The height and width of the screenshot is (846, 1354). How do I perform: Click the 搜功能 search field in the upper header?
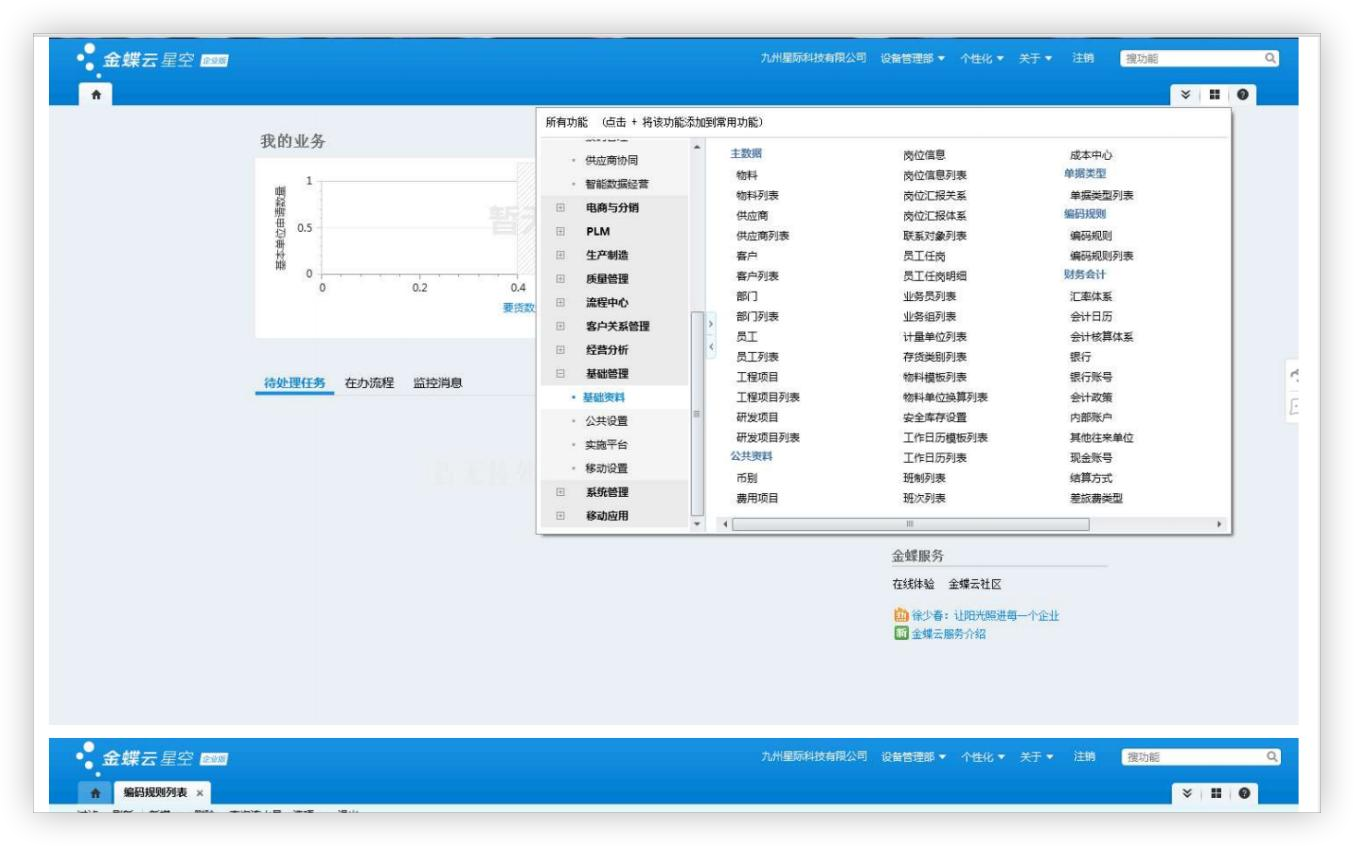click(x=1190, y=59)
